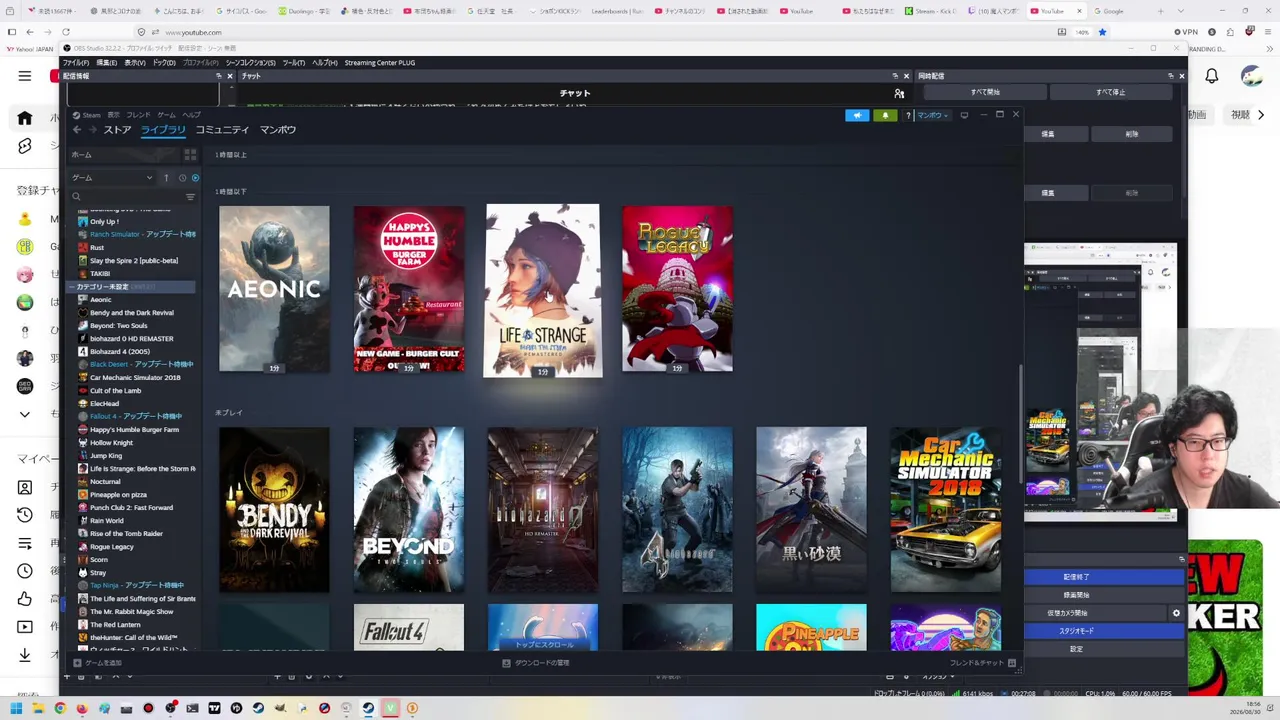This screenshot has height=720, width=1280.
Task: Open the Aeonic game cover
Action: point(274,289)
